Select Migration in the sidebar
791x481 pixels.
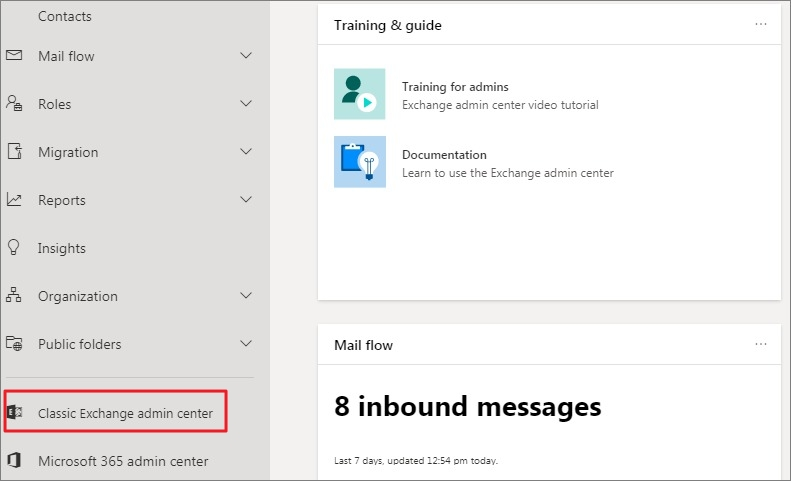(68, 152)
